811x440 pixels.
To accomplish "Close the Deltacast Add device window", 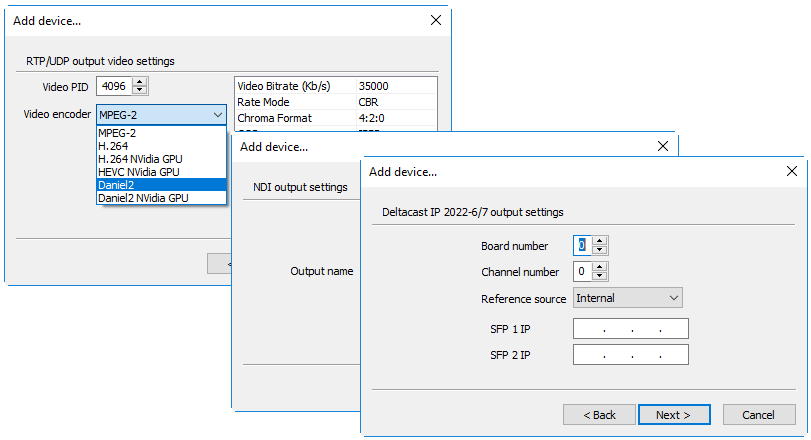I will [x=791, y=171].
